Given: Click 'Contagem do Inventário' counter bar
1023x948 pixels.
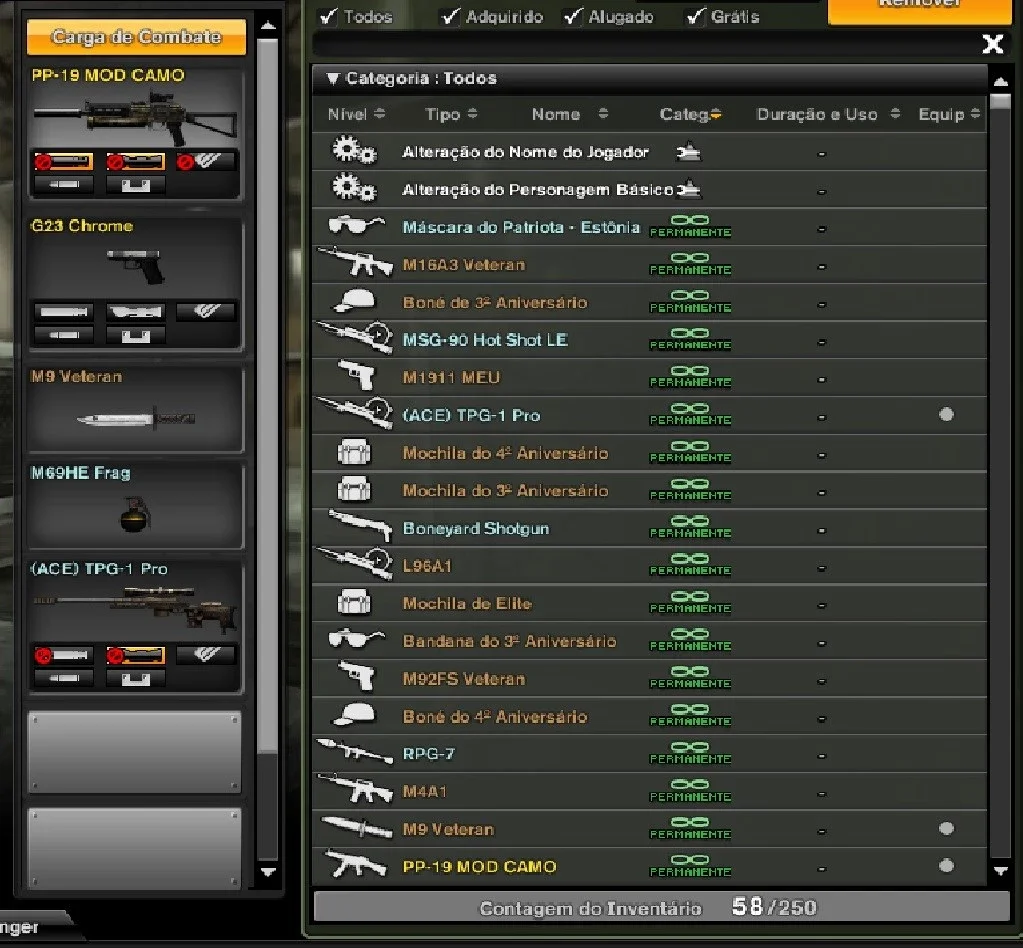Looking at the screenshot, I should [662, 907].
